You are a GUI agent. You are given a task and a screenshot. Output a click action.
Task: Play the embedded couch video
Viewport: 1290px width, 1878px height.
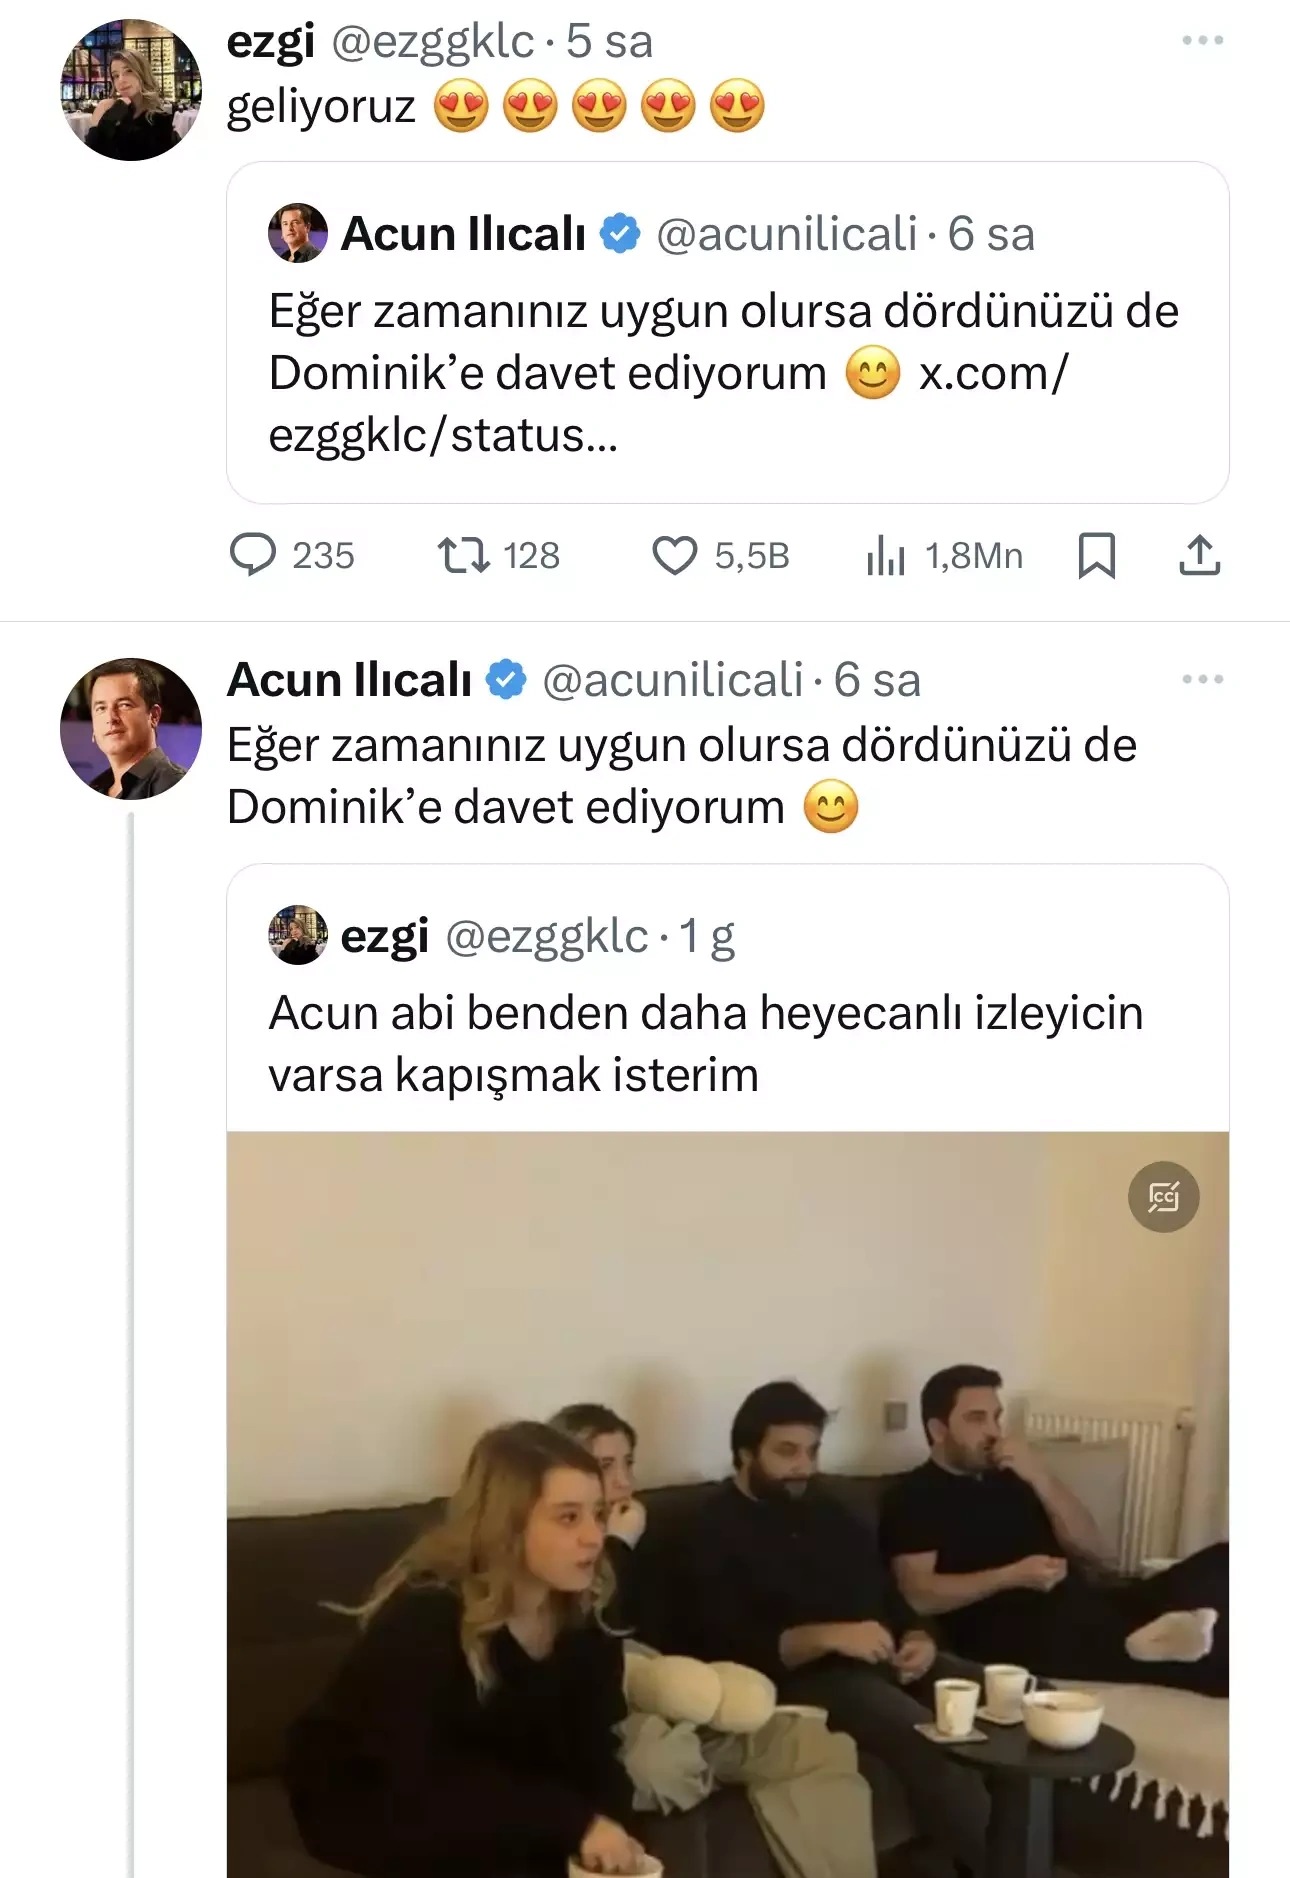[x=727, y=1500]
